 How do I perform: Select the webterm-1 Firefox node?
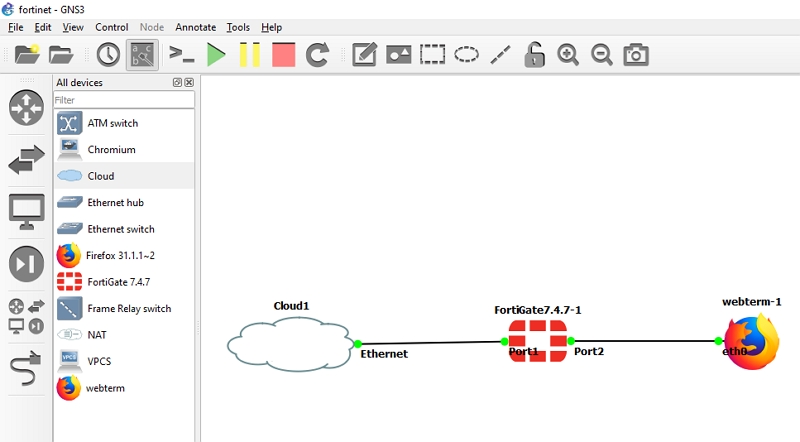click(751, 341)
